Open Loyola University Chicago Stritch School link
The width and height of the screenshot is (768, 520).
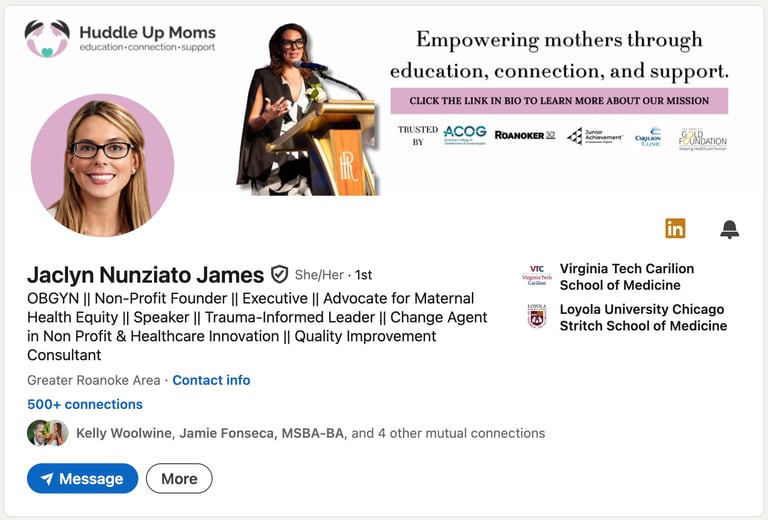[x=643, y=317]
